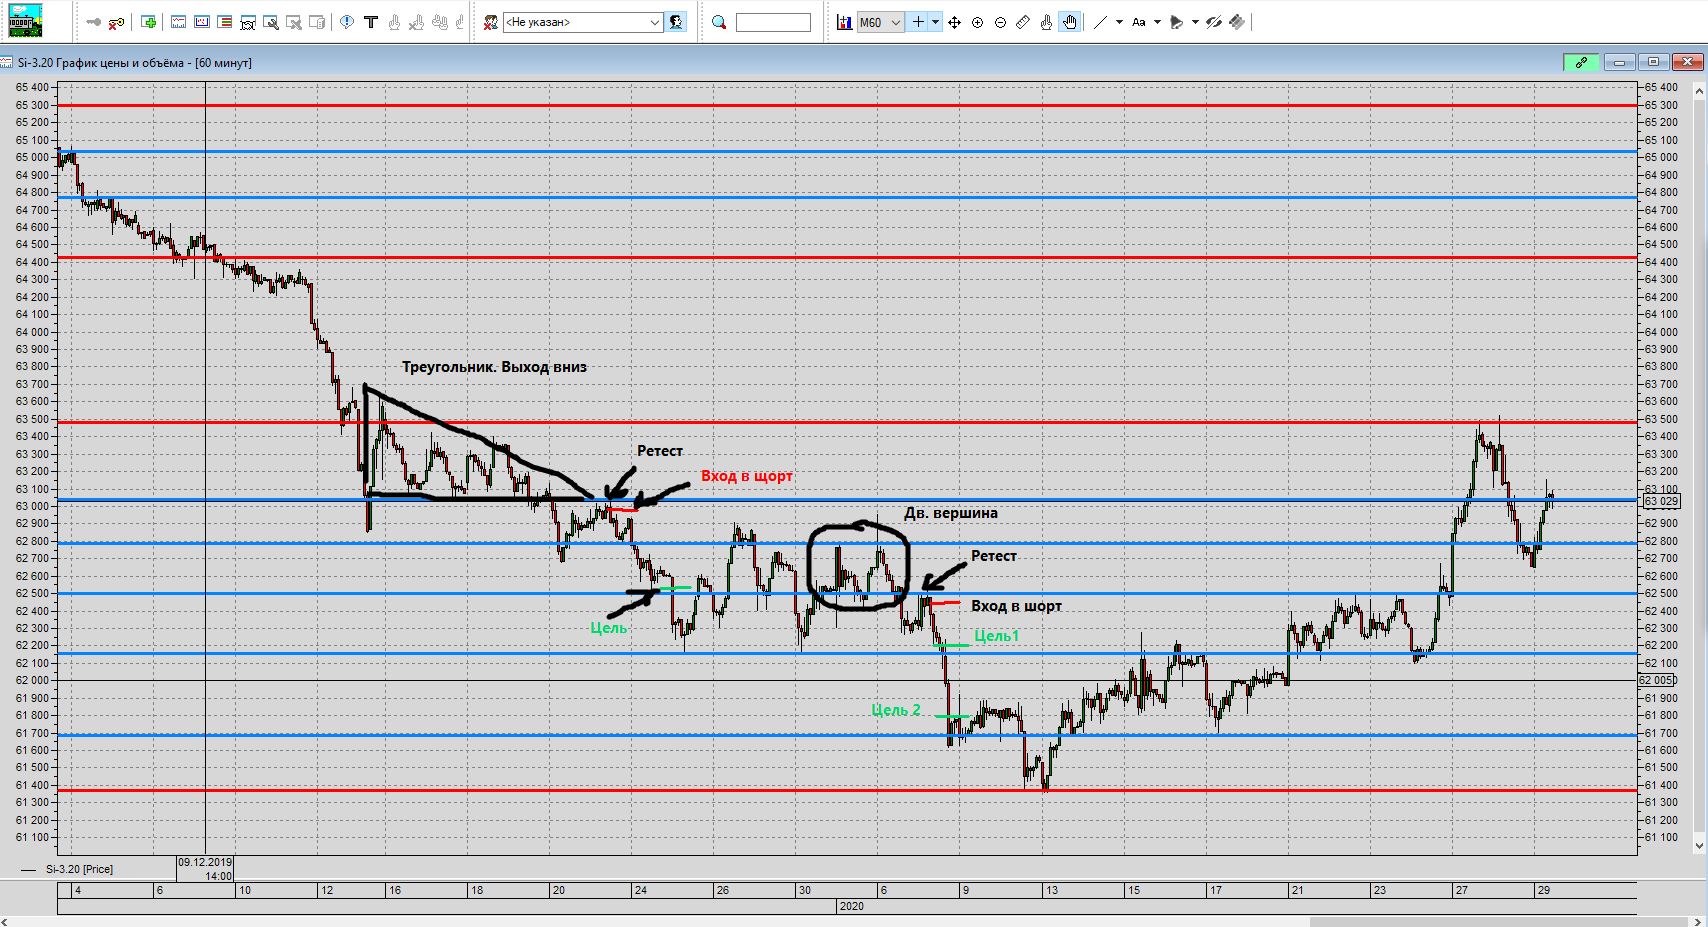Screen dimensions: 1708x927
Task: Select the four-arrow move tool
Action: point(955,22)
